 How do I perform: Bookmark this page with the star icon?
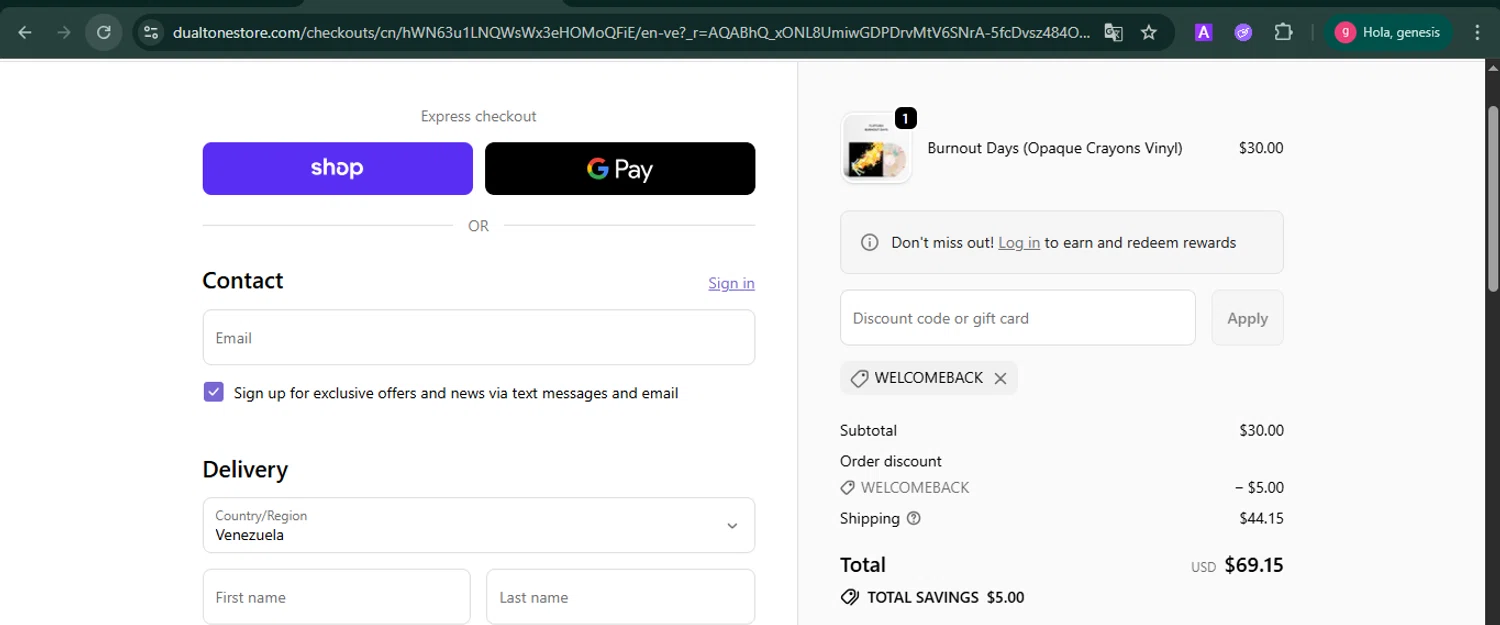tap(1149, 32)
